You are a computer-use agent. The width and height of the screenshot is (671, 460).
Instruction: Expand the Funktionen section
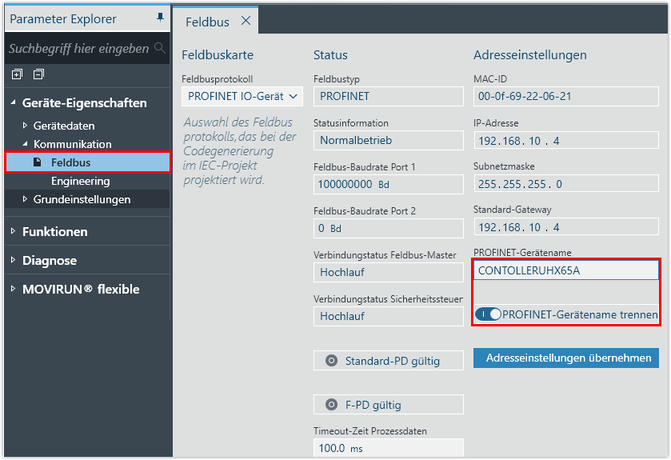click(x=13, y=232)
